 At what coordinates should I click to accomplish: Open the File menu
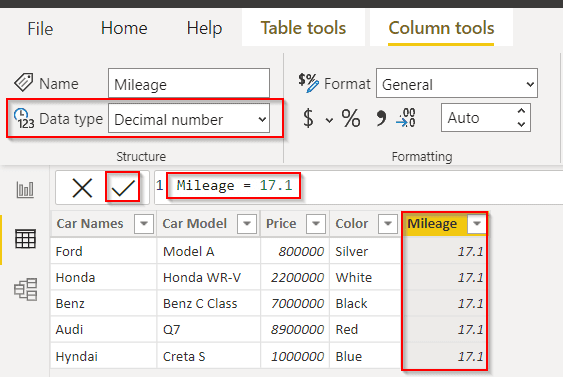coord(40,28)
